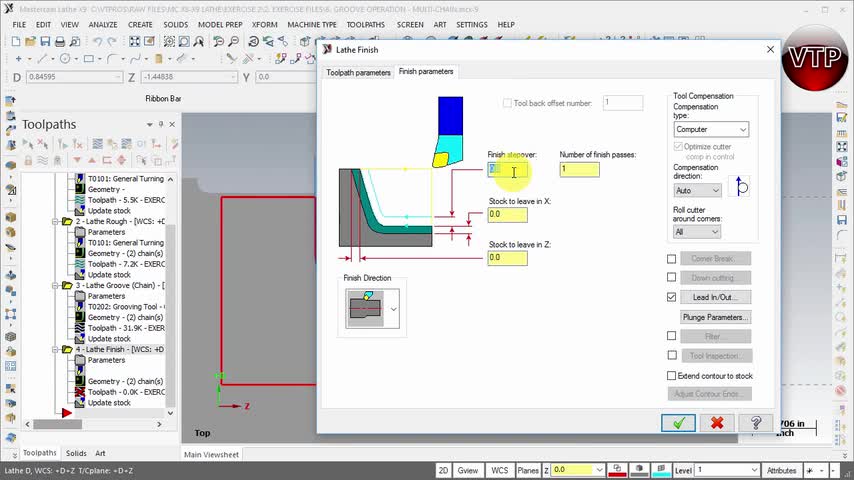Click the Lock operations padlock icon
This screenshot has height=480, width=854.
click(x=28, y=160)
